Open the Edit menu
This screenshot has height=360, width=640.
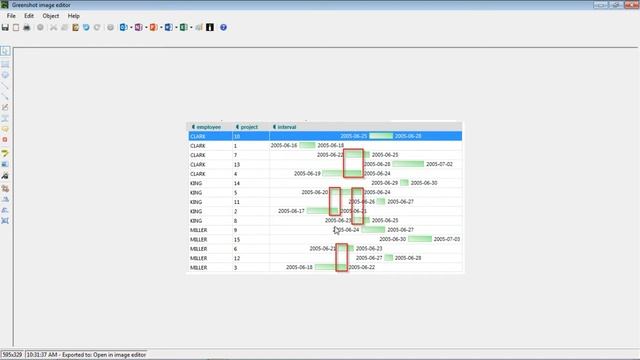point(29,16)
